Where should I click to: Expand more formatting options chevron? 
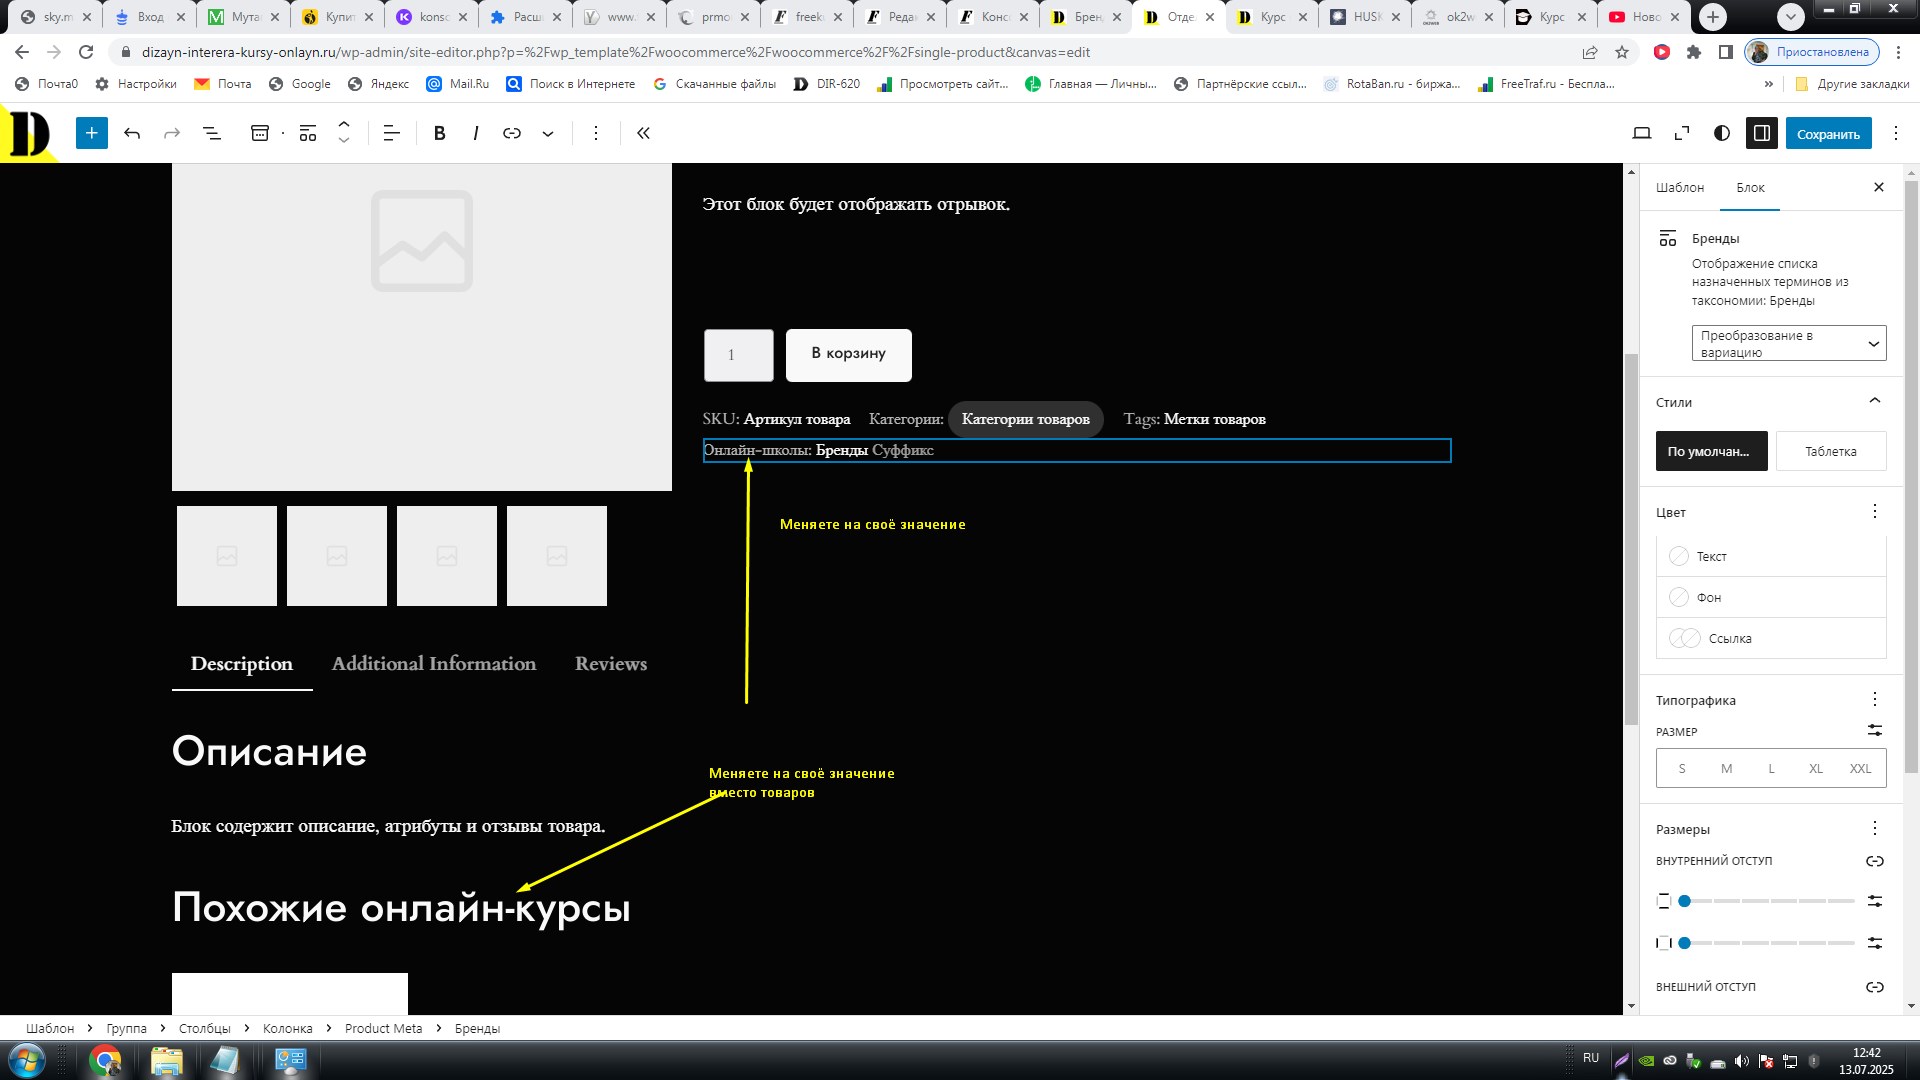pos(548,133)
